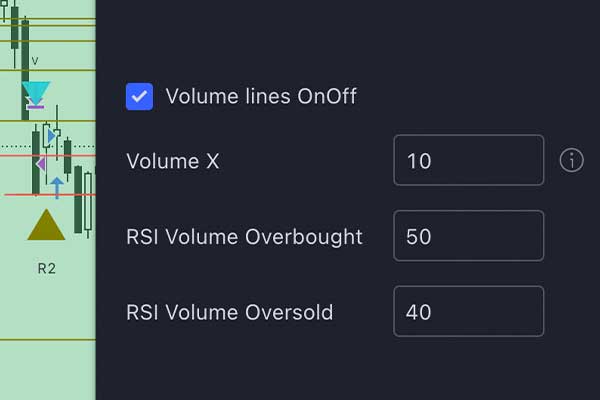Select the olive up-pointing triangle marker
The width and height of the screenshot is (600, 400).
46,225
